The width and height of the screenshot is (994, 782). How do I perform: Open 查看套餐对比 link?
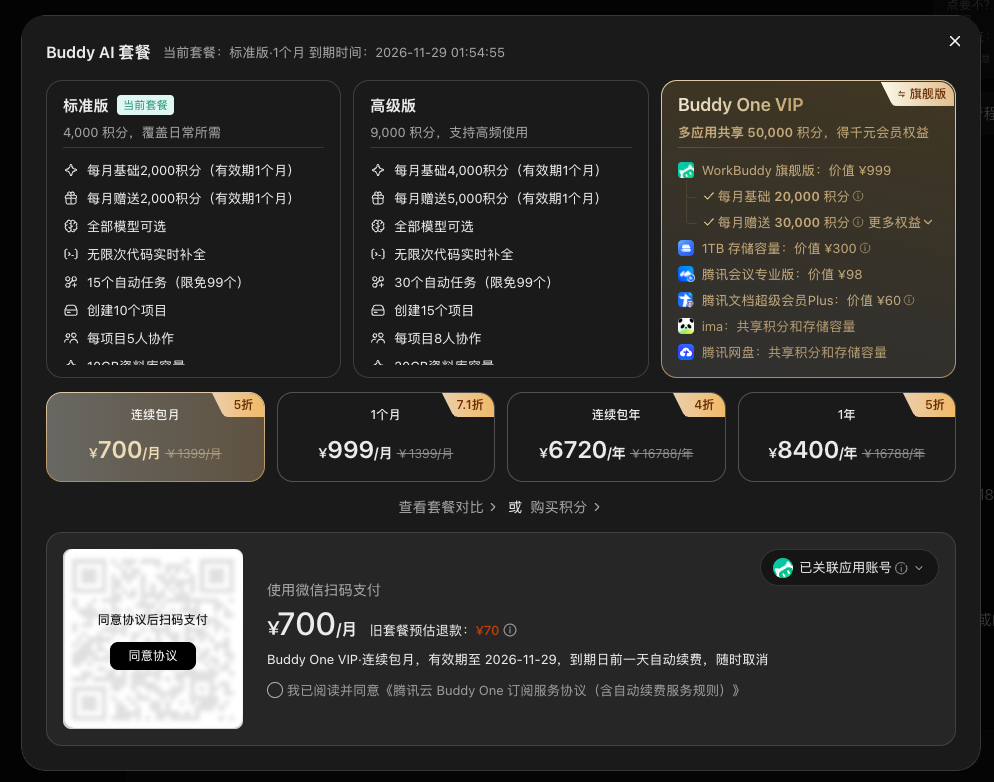coord(447,507)
